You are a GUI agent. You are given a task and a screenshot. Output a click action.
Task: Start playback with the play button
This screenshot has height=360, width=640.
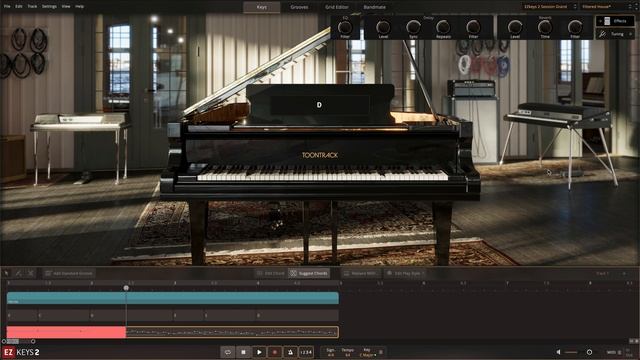(259, 352)
